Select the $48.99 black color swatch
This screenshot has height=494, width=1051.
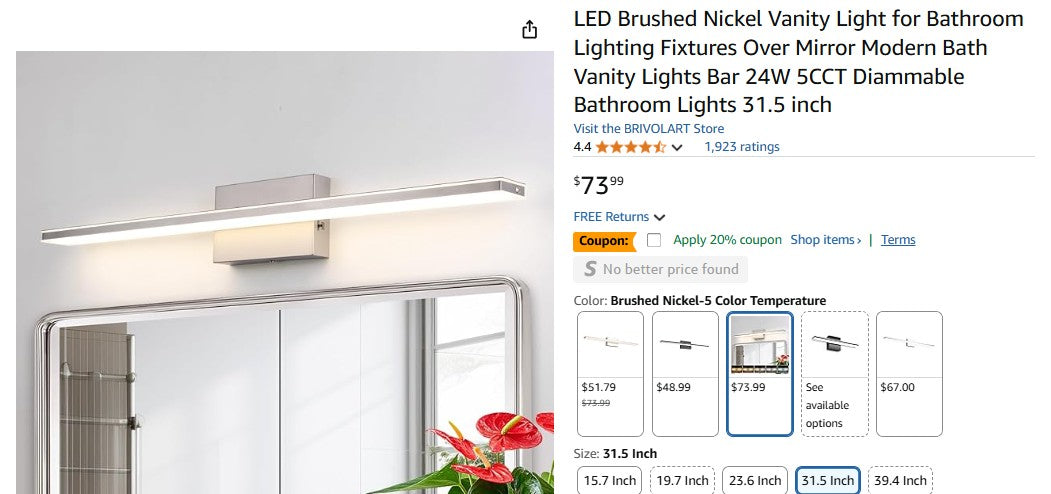pyautogui.click(x=685, y=373)
